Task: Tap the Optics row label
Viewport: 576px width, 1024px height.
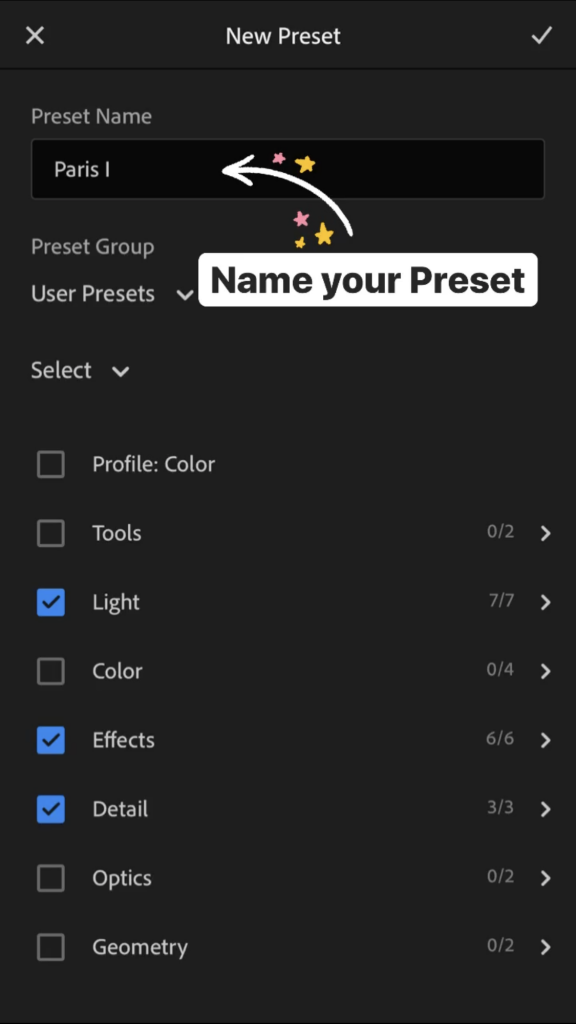Action: (121, 878)
